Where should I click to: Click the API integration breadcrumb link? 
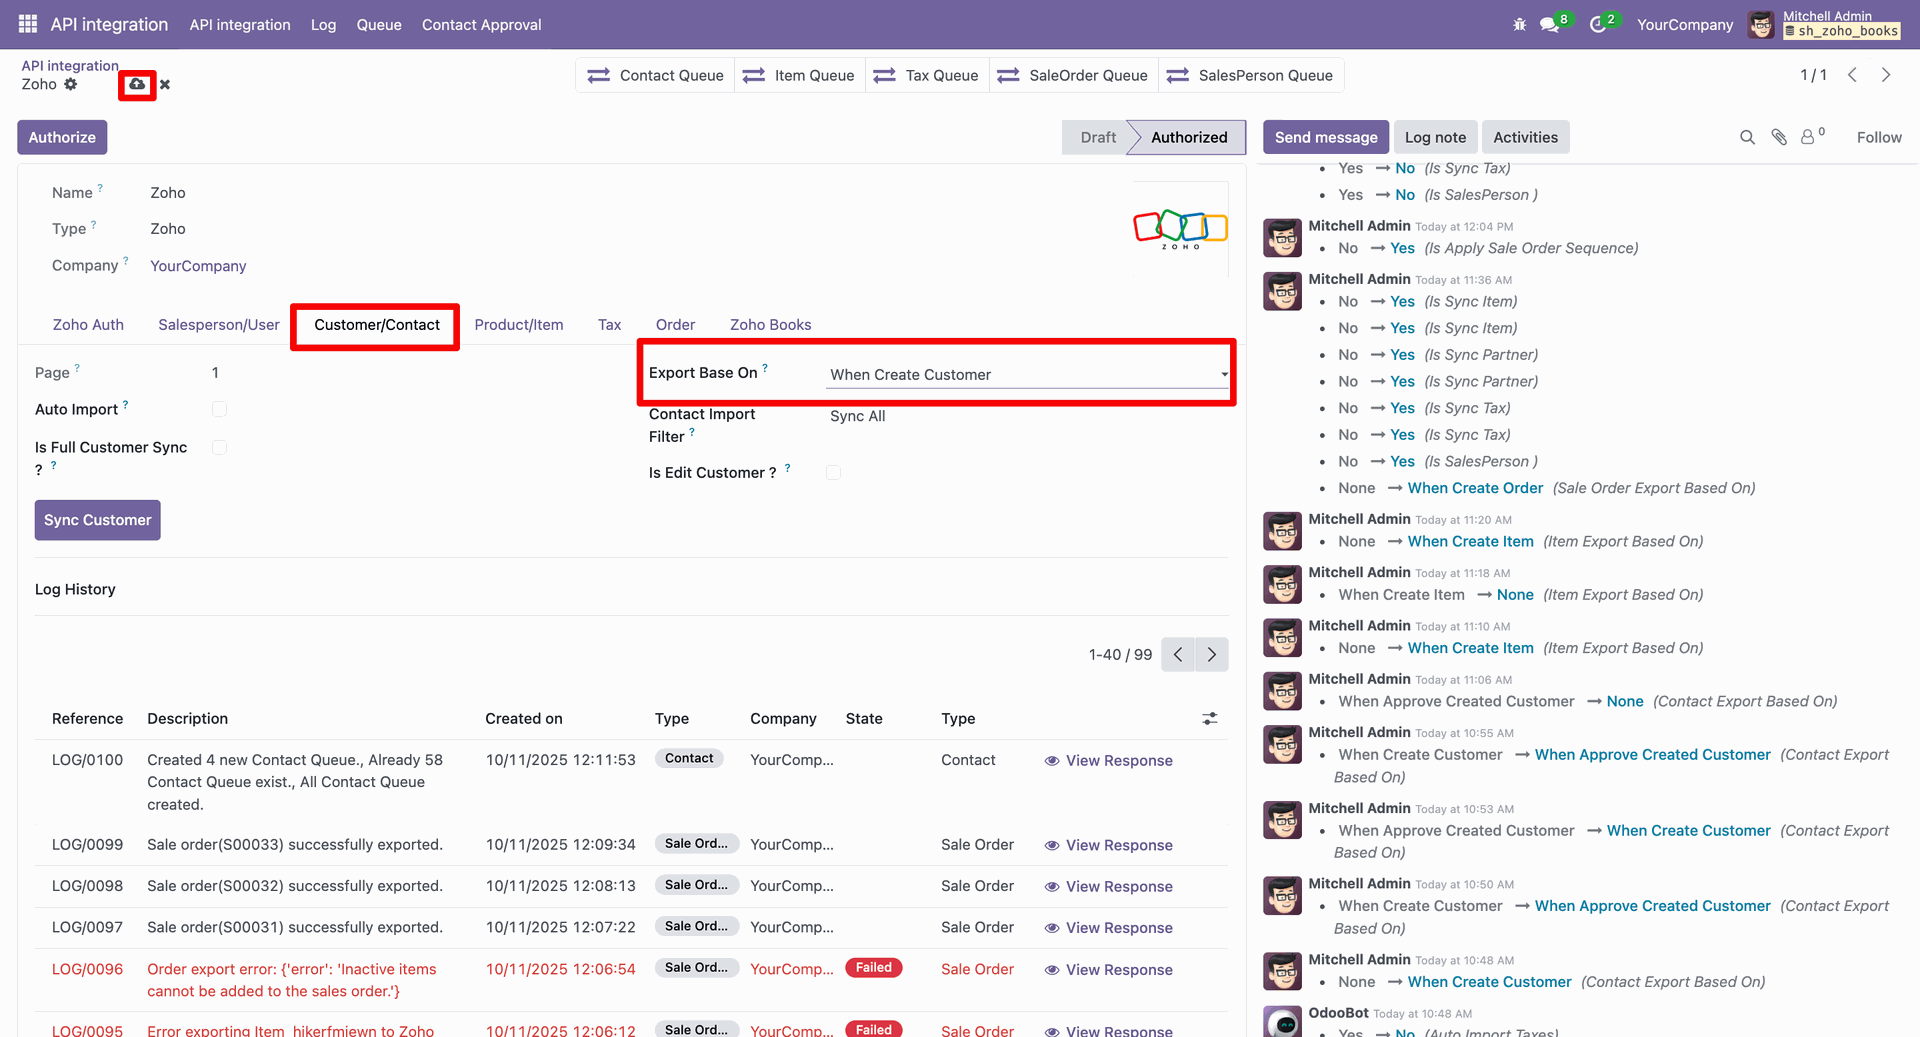(x=70, y=66)
